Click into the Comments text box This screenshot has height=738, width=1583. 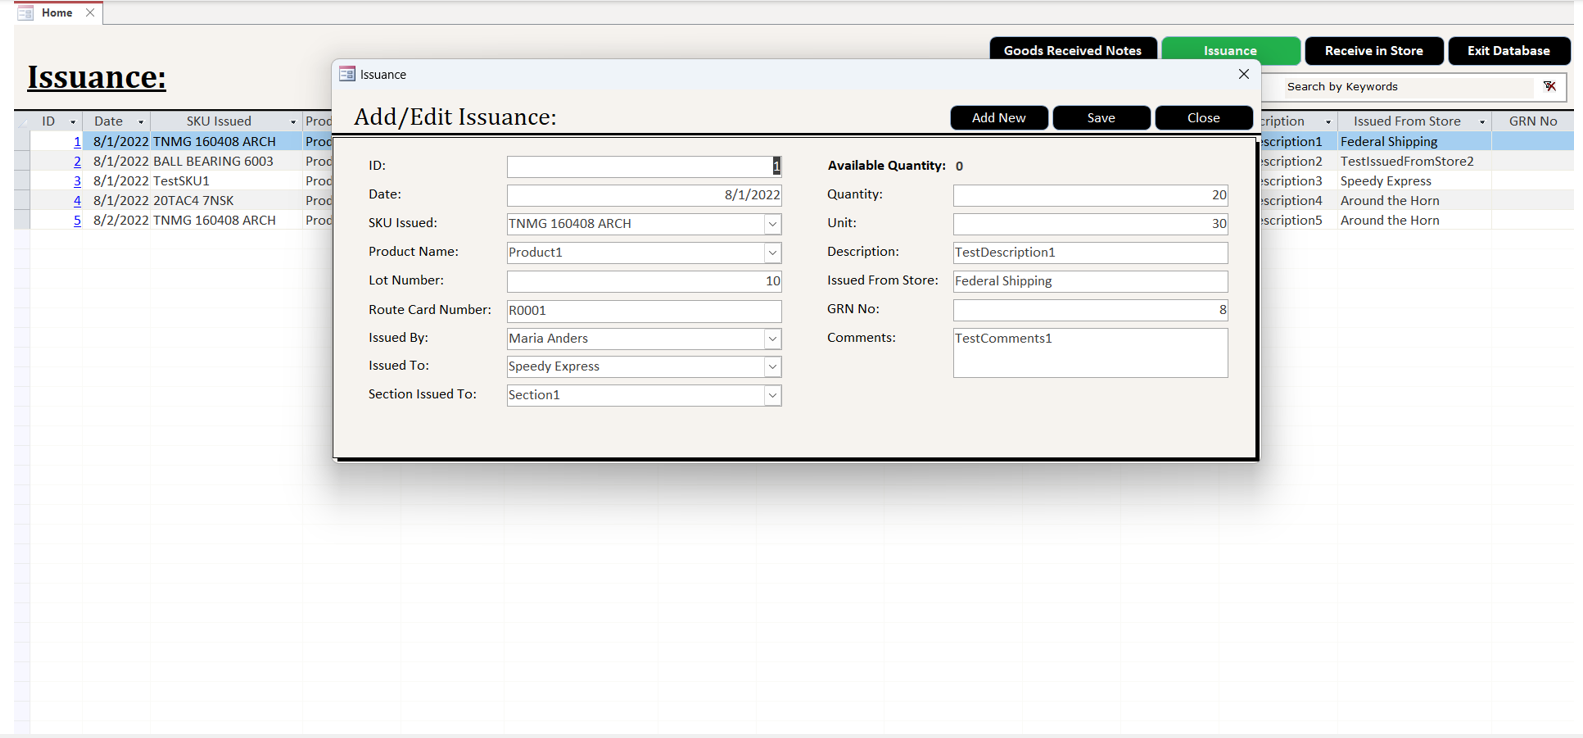coord(1089,353)
